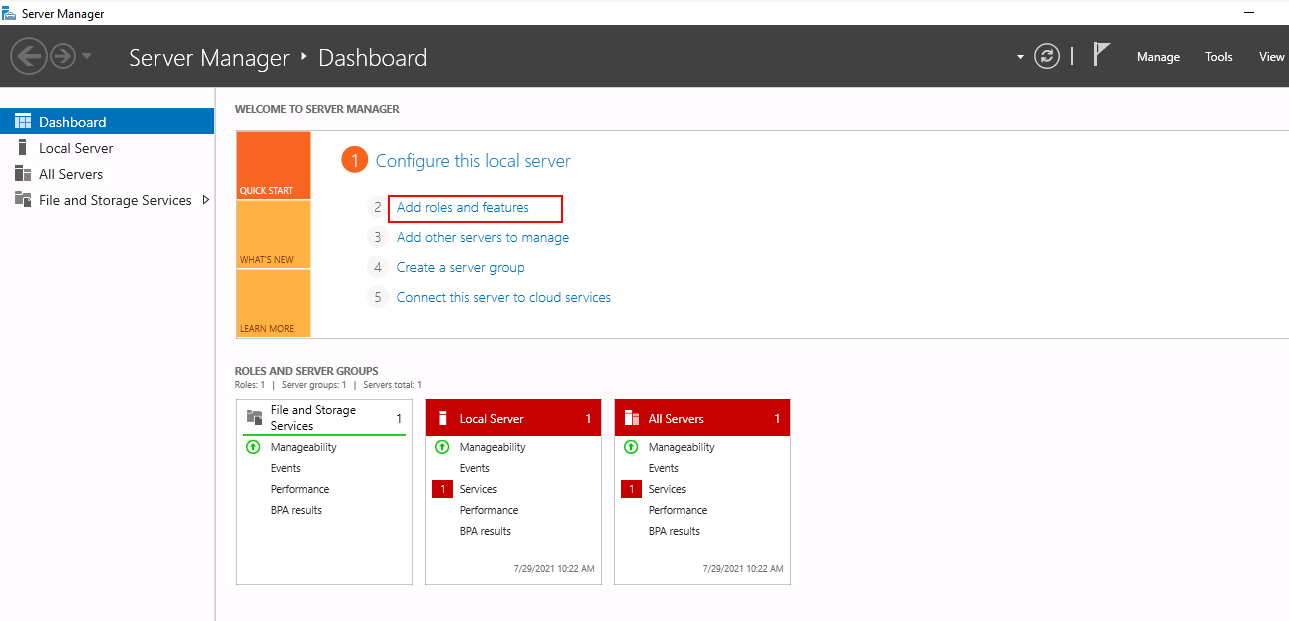The image size is (1289, 621).
Task: Click the Local Server tile header icon
Action: 443,418
